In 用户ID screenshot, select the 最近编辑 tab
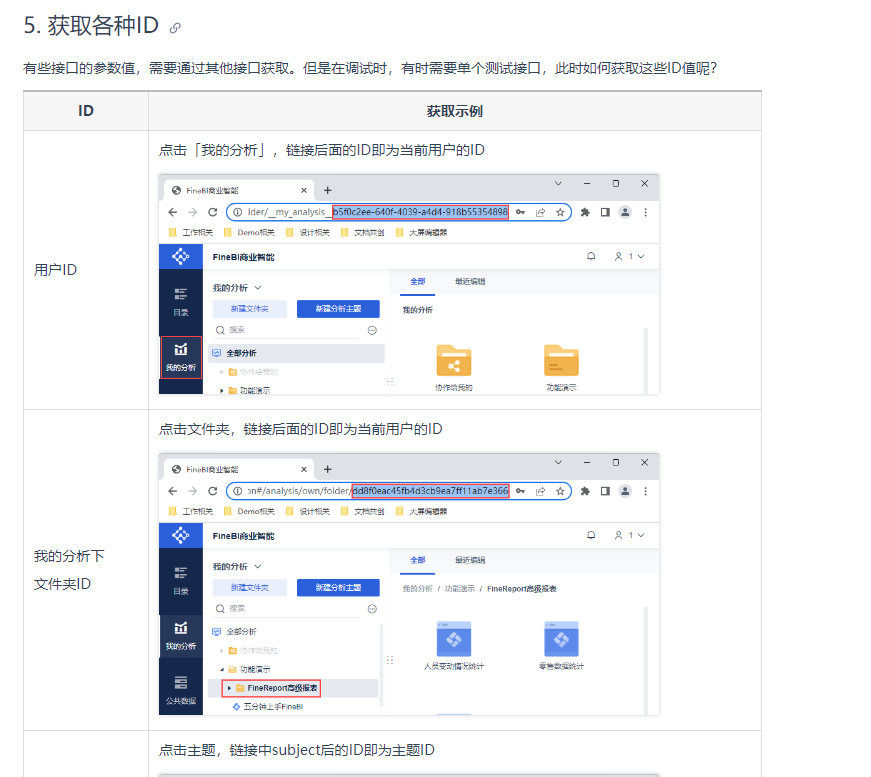The image size is (871, 777). pos(470,282)
